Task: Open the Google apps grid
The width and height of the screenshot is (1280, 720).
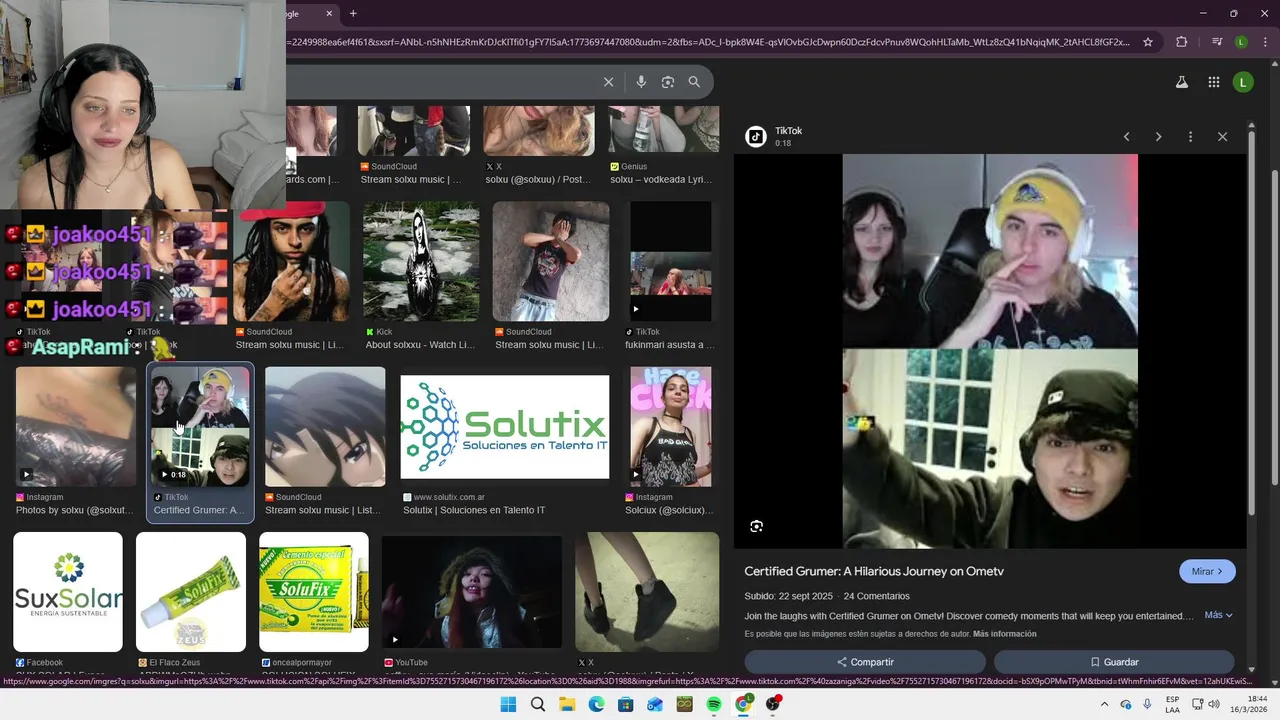Action: click(x=1214, y=82)
